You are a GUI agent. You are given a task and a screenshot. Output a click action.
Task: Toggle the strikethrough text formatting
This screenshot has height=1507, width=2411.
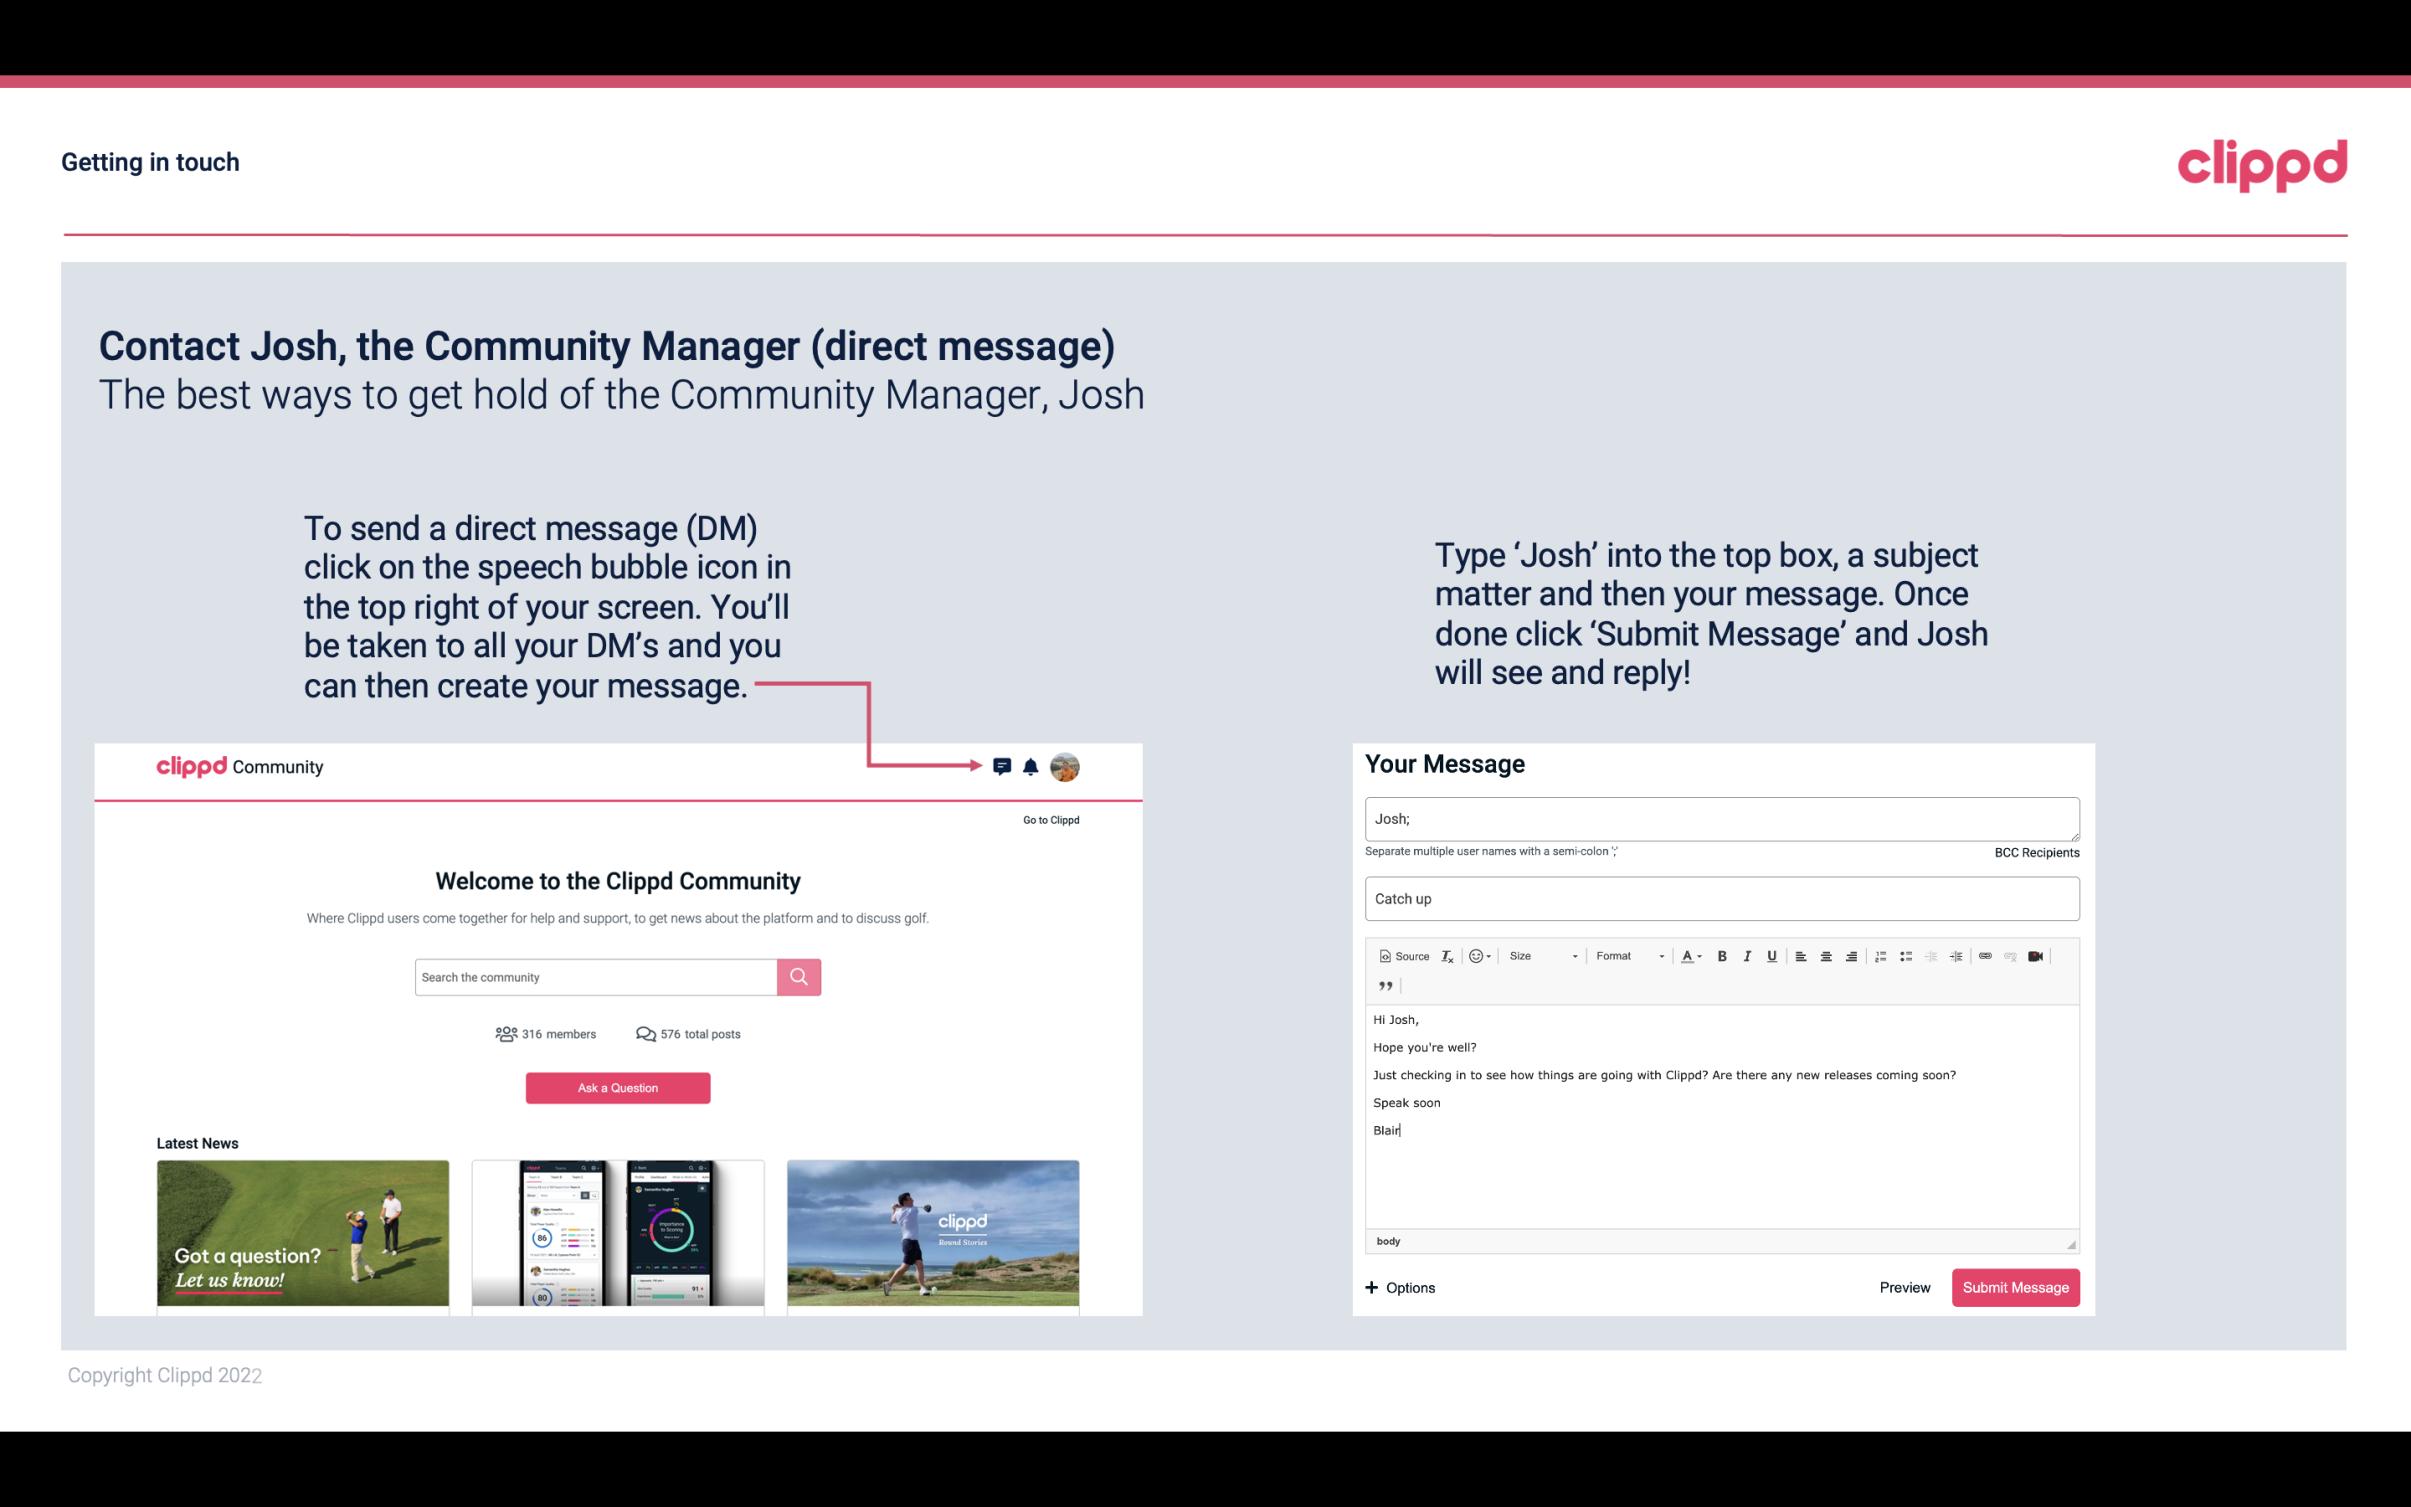[x=1774, y=957]
